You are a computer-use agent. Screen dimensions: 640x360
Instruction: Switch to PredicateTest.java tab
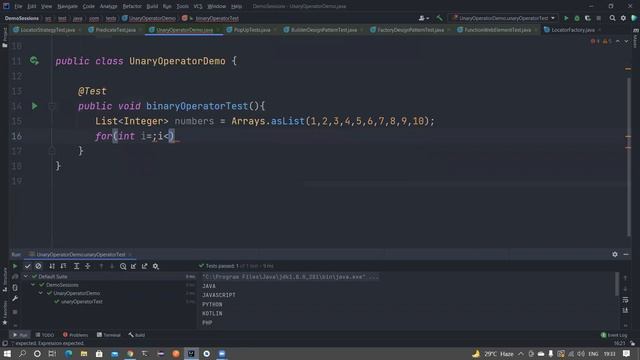pyautogui.click(x=116, y=30)
